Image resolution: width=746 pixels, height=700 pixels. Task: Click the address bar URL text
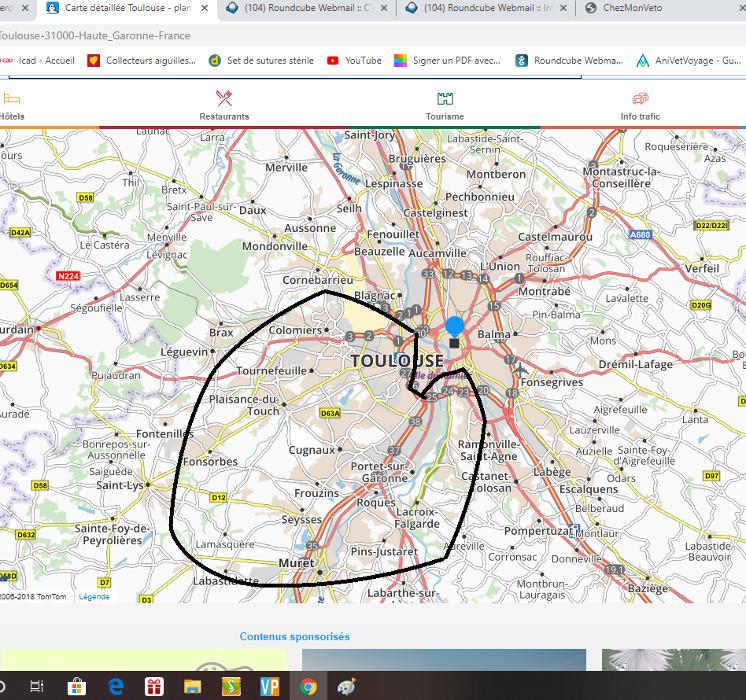(x=94, y=36)
